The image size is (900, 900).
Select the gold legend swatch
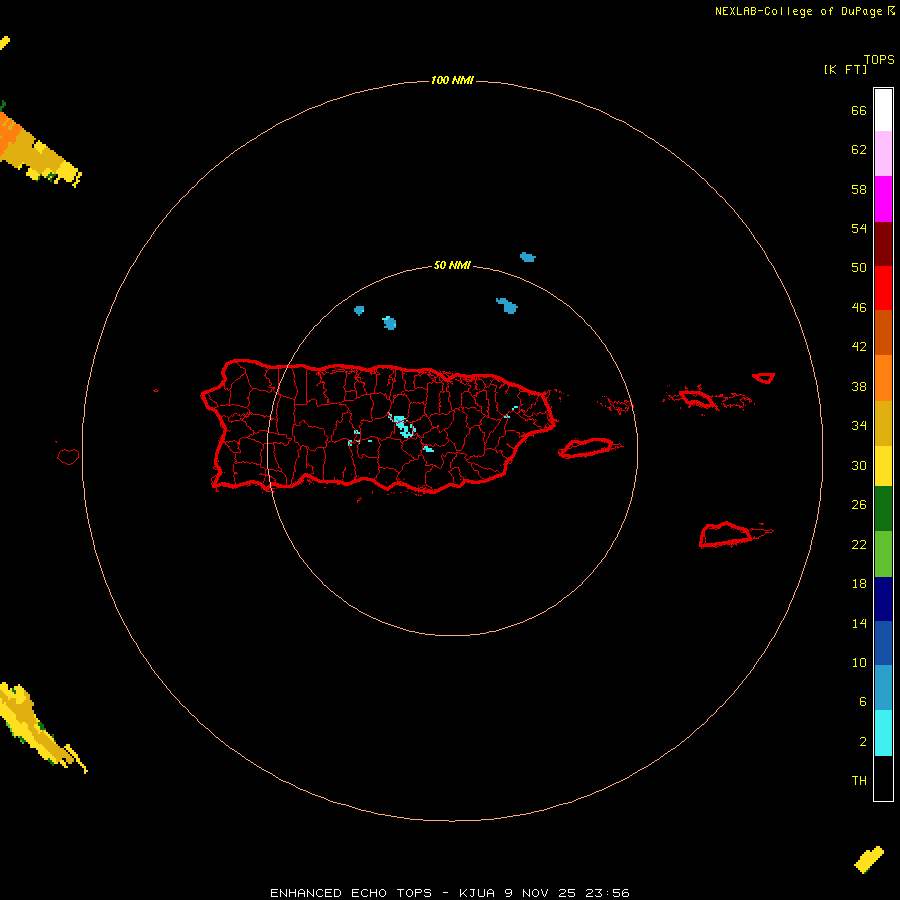pyautogui.click(x=883, y=423)
